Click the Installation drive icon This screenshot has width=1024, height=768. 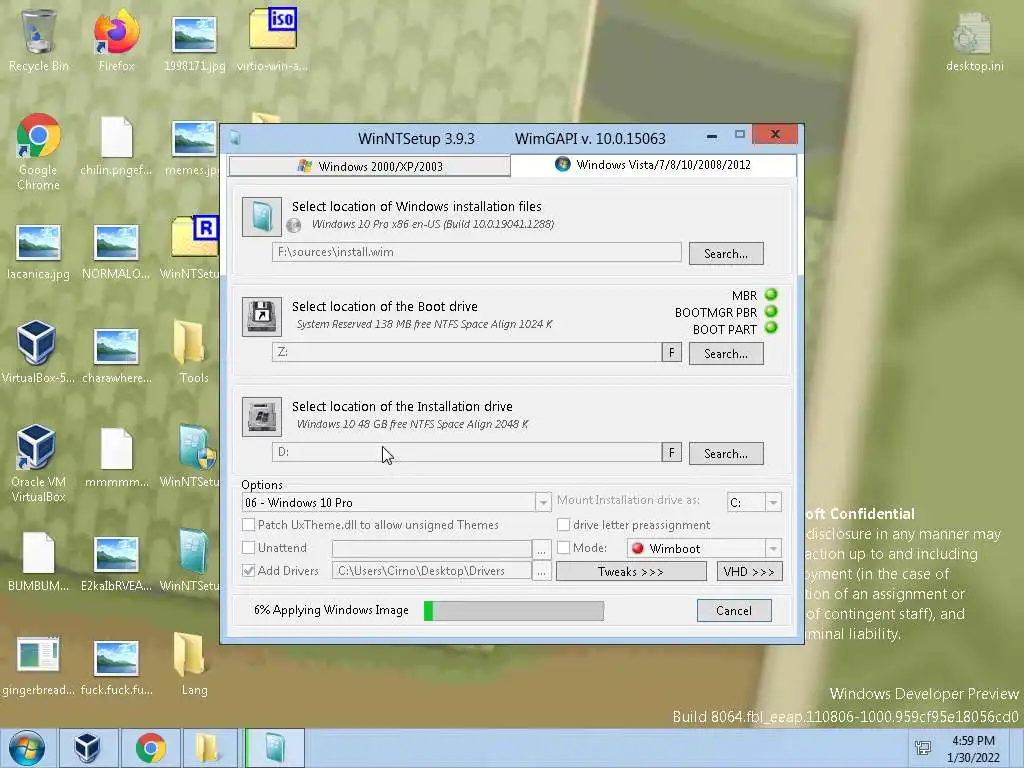point(261,417)
